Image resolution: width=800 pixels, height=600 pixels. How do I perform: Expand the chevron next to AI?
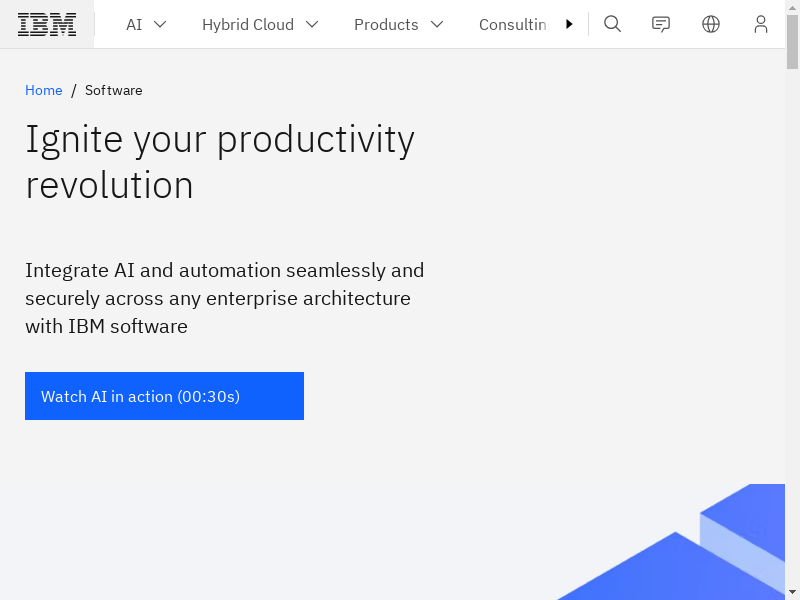160,24
